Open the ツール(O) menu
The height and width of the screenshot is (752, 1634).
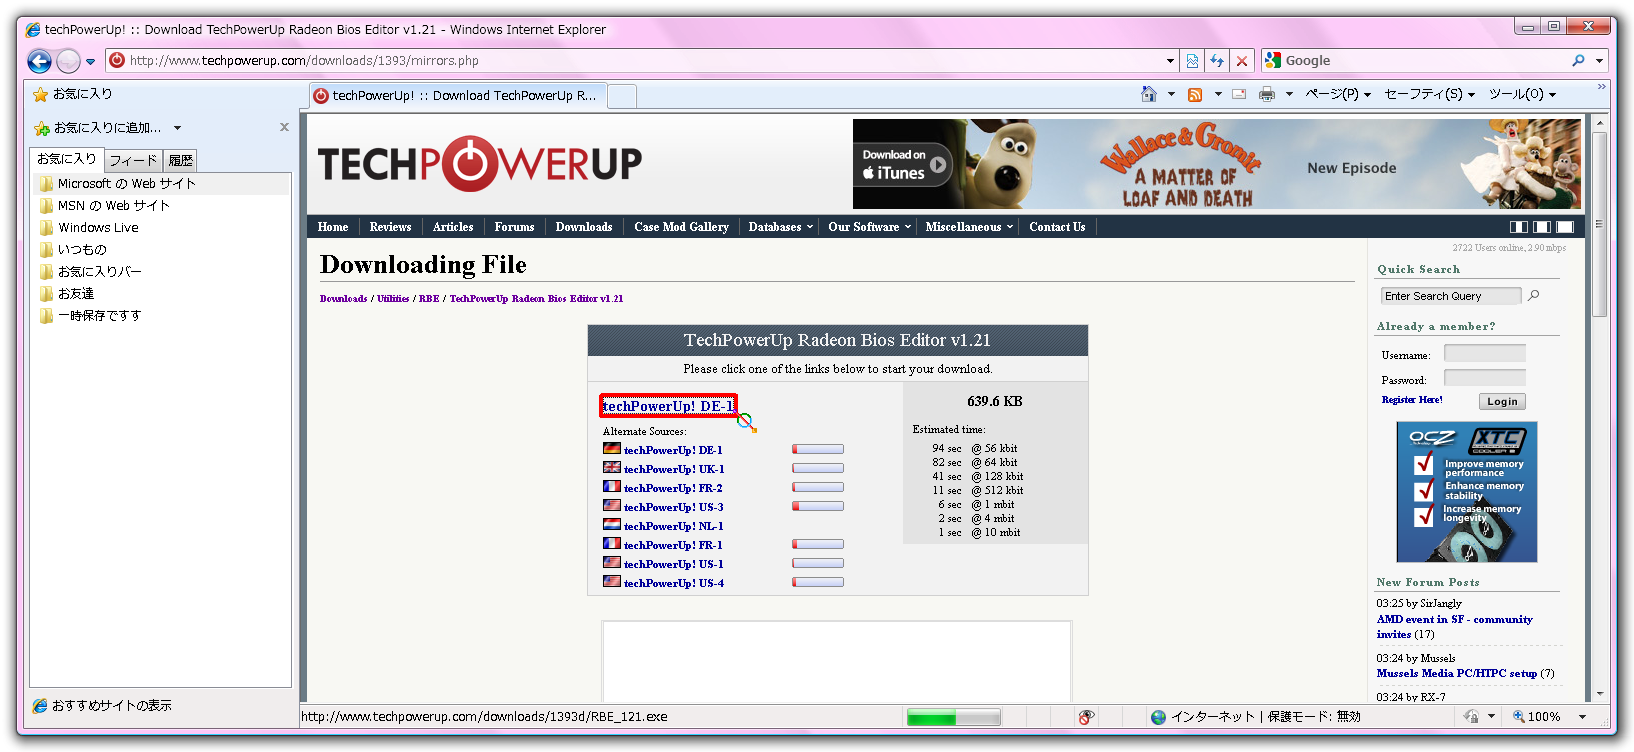click(1522, 94)
